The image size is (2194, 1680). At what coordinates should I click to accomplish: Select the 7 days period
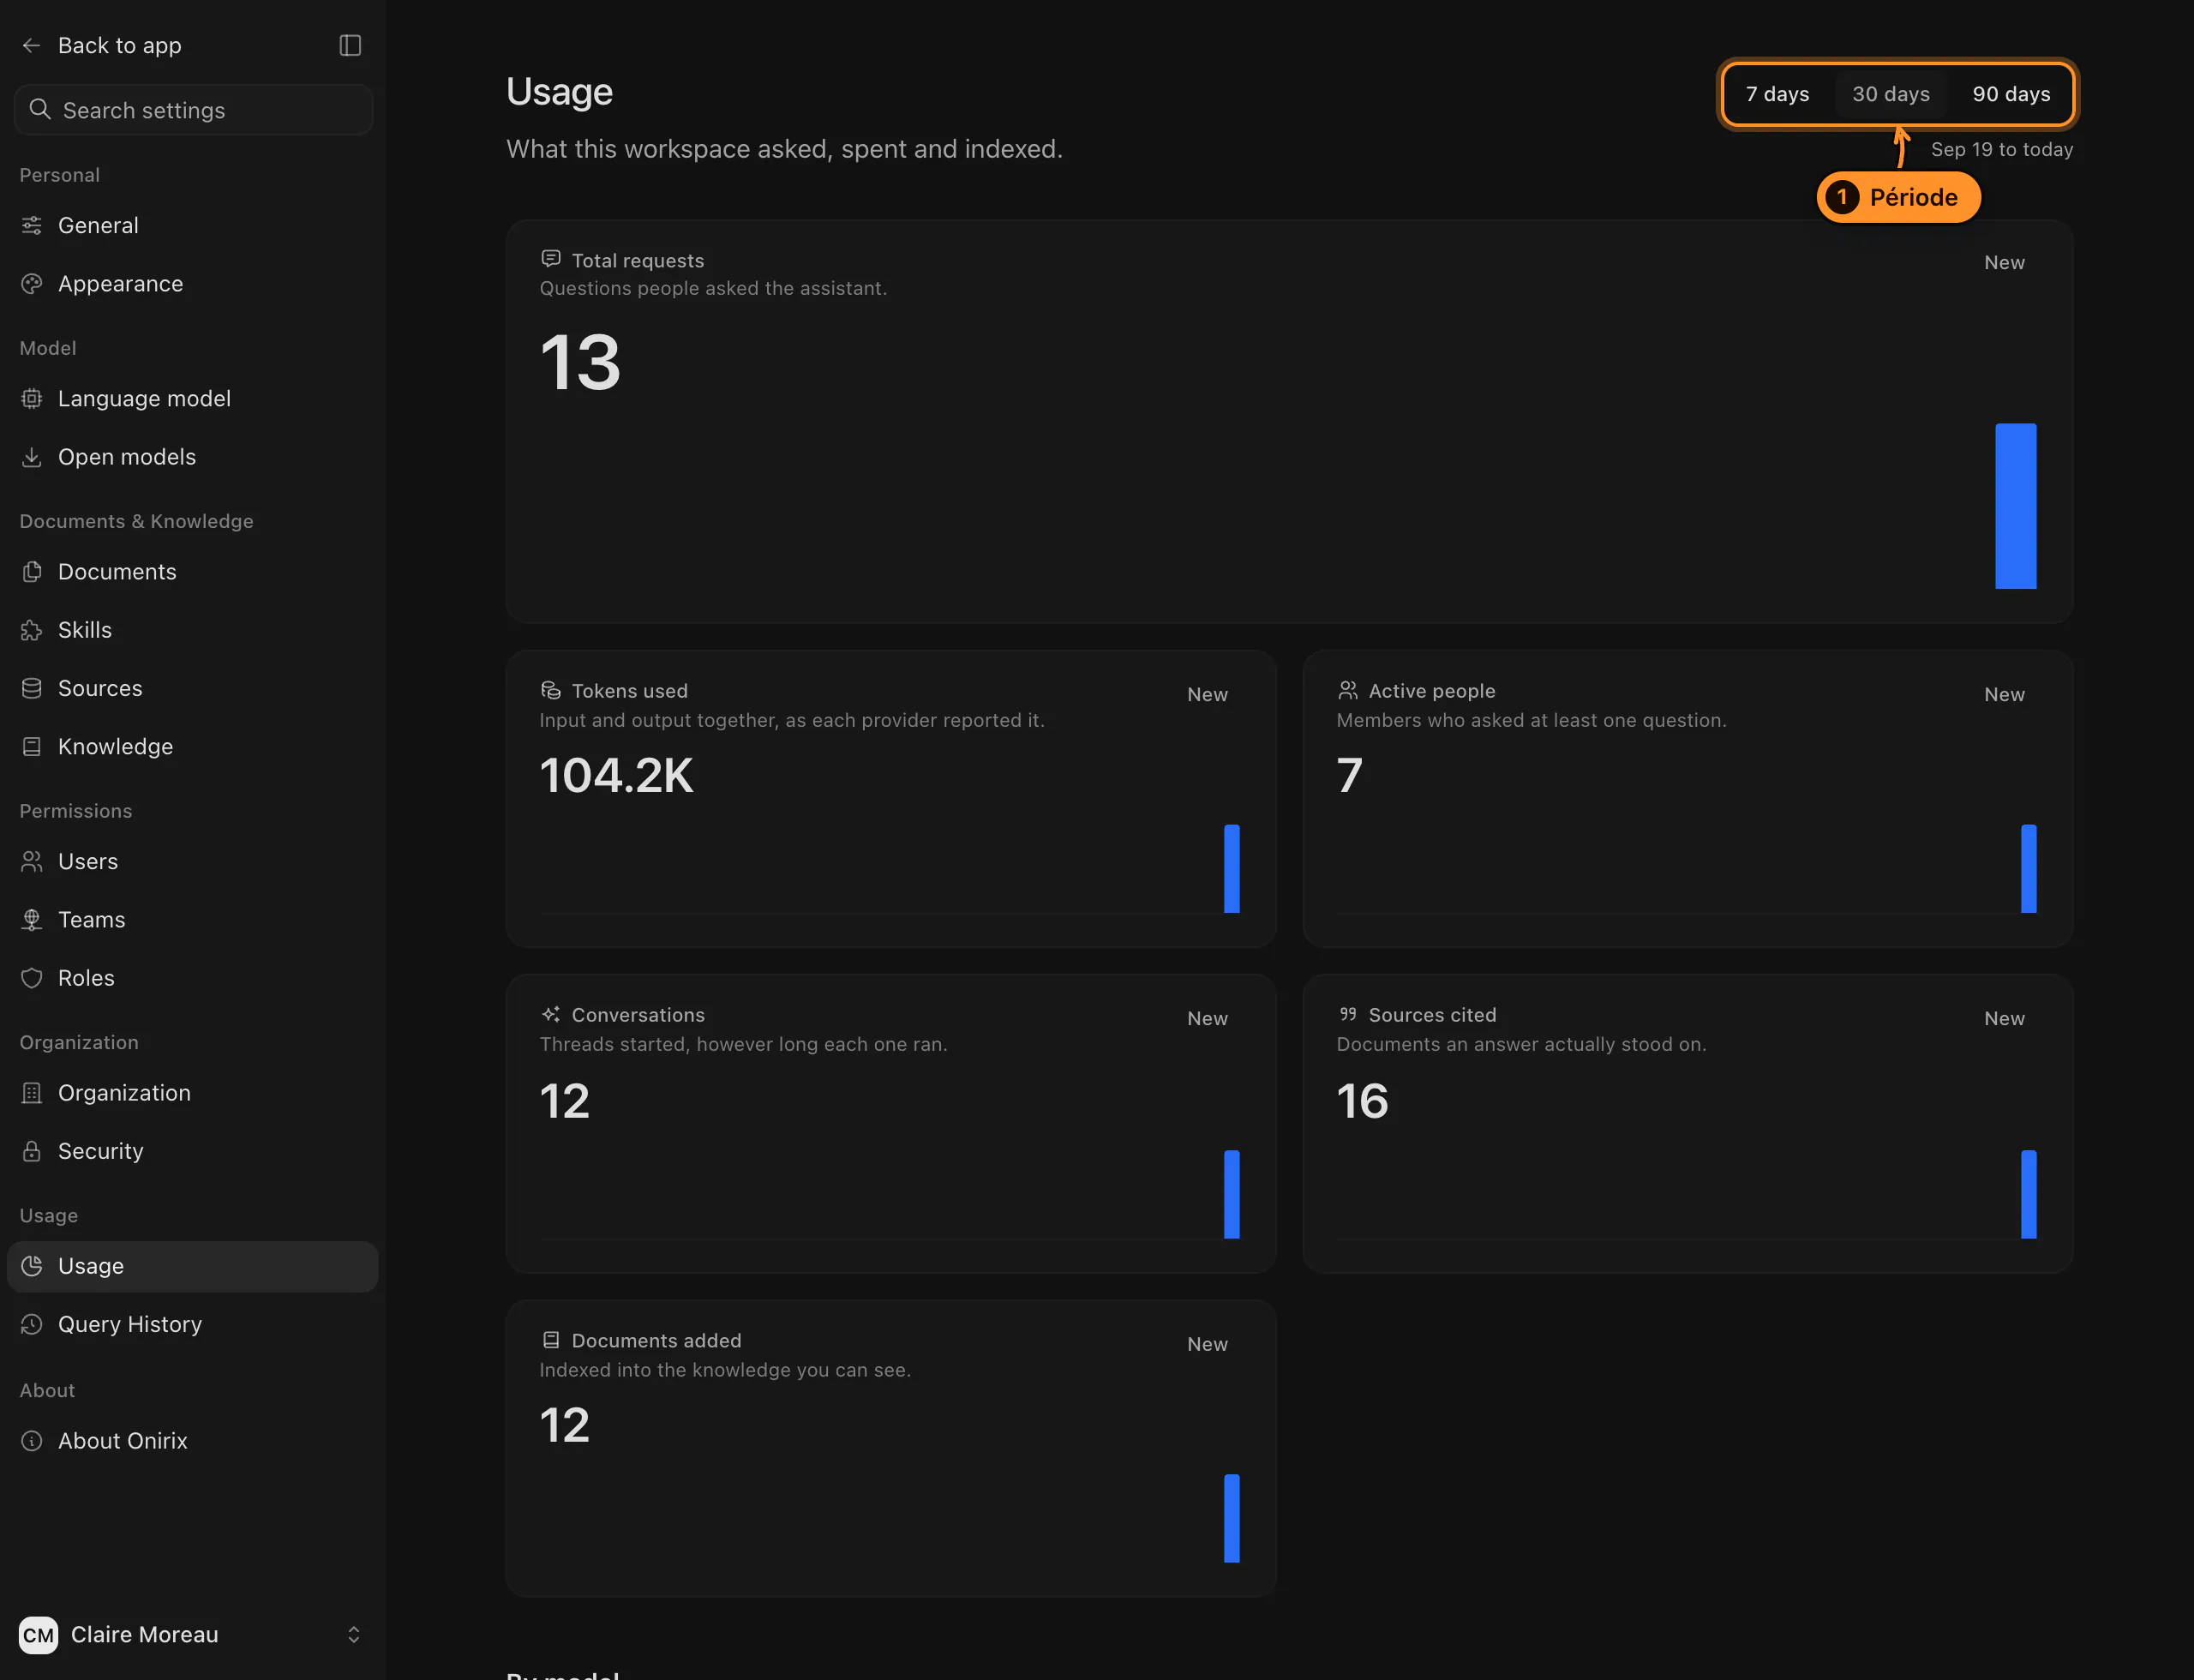(1777, 94)
